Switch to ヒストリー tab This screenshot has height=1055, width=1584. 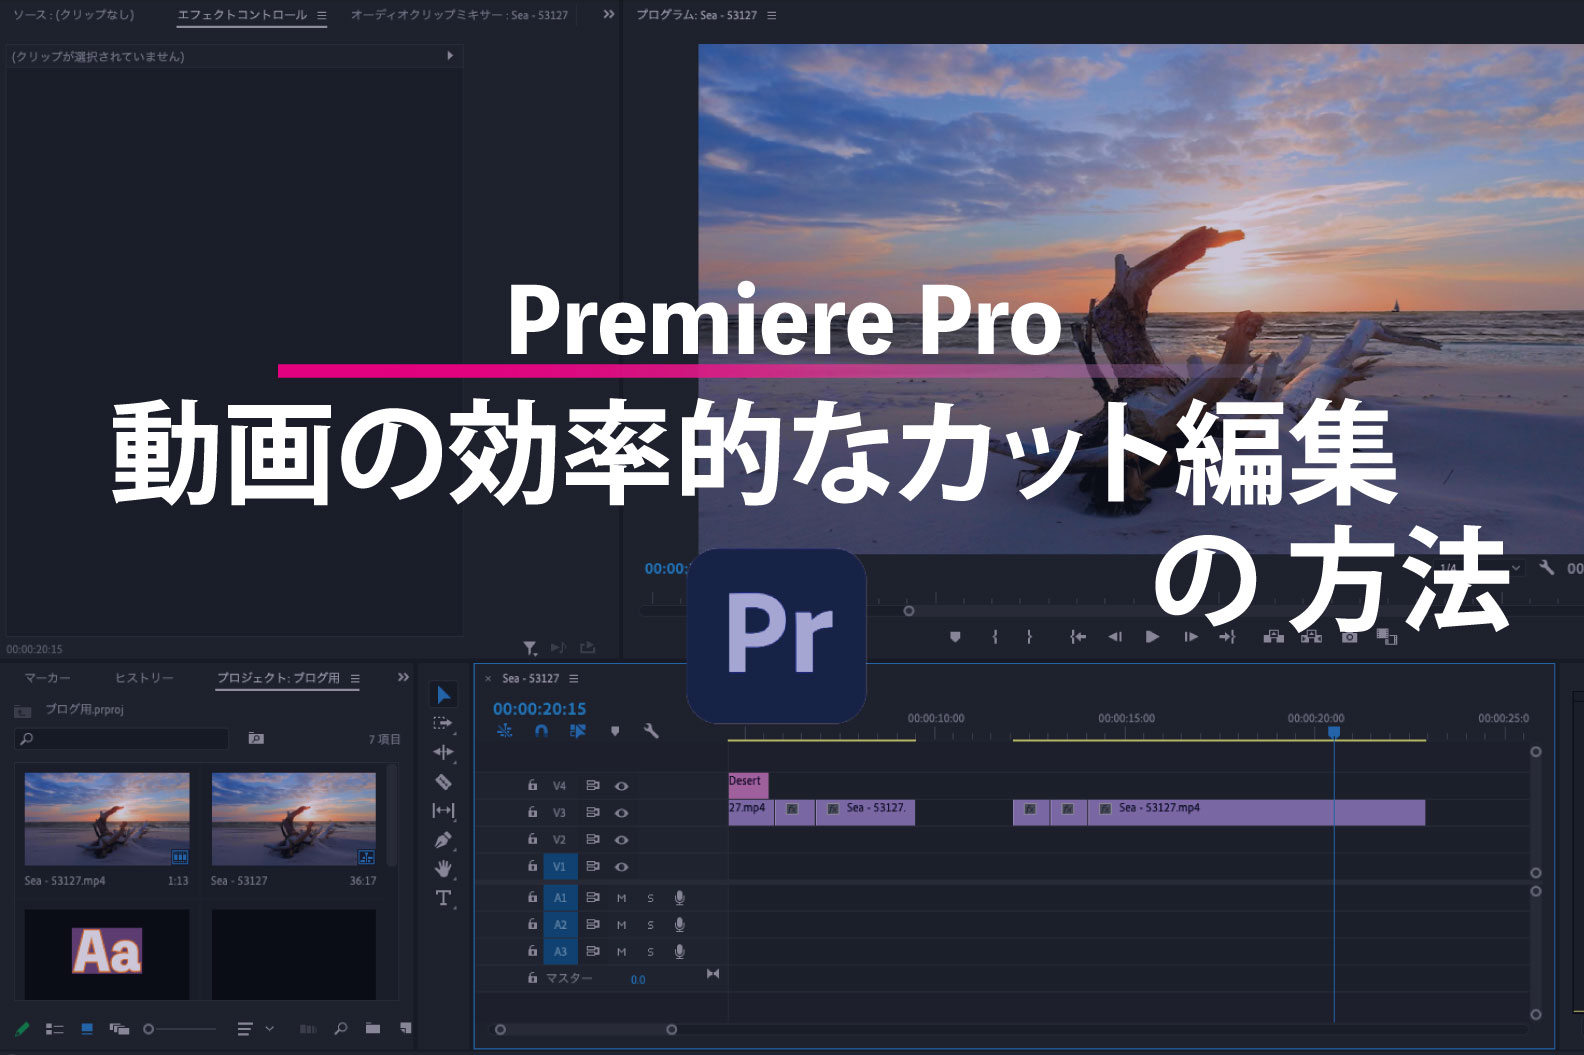(x=144, y=678)
